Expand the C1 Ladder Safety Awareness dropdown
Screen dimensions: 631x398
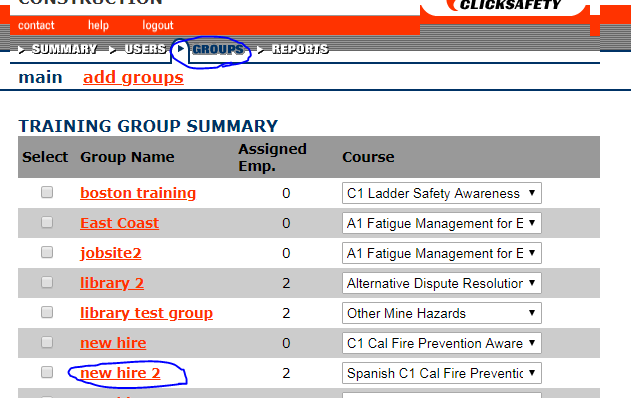pos(442,193)
